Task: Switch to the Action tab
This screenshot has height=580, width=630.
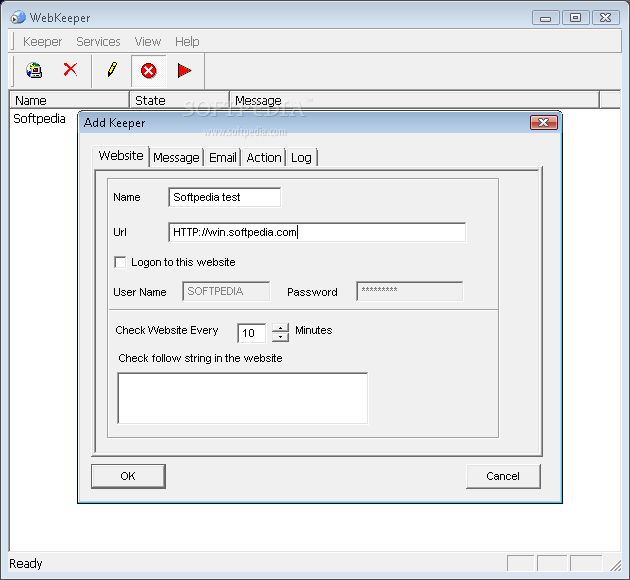Action: click(x=264, y=157)
